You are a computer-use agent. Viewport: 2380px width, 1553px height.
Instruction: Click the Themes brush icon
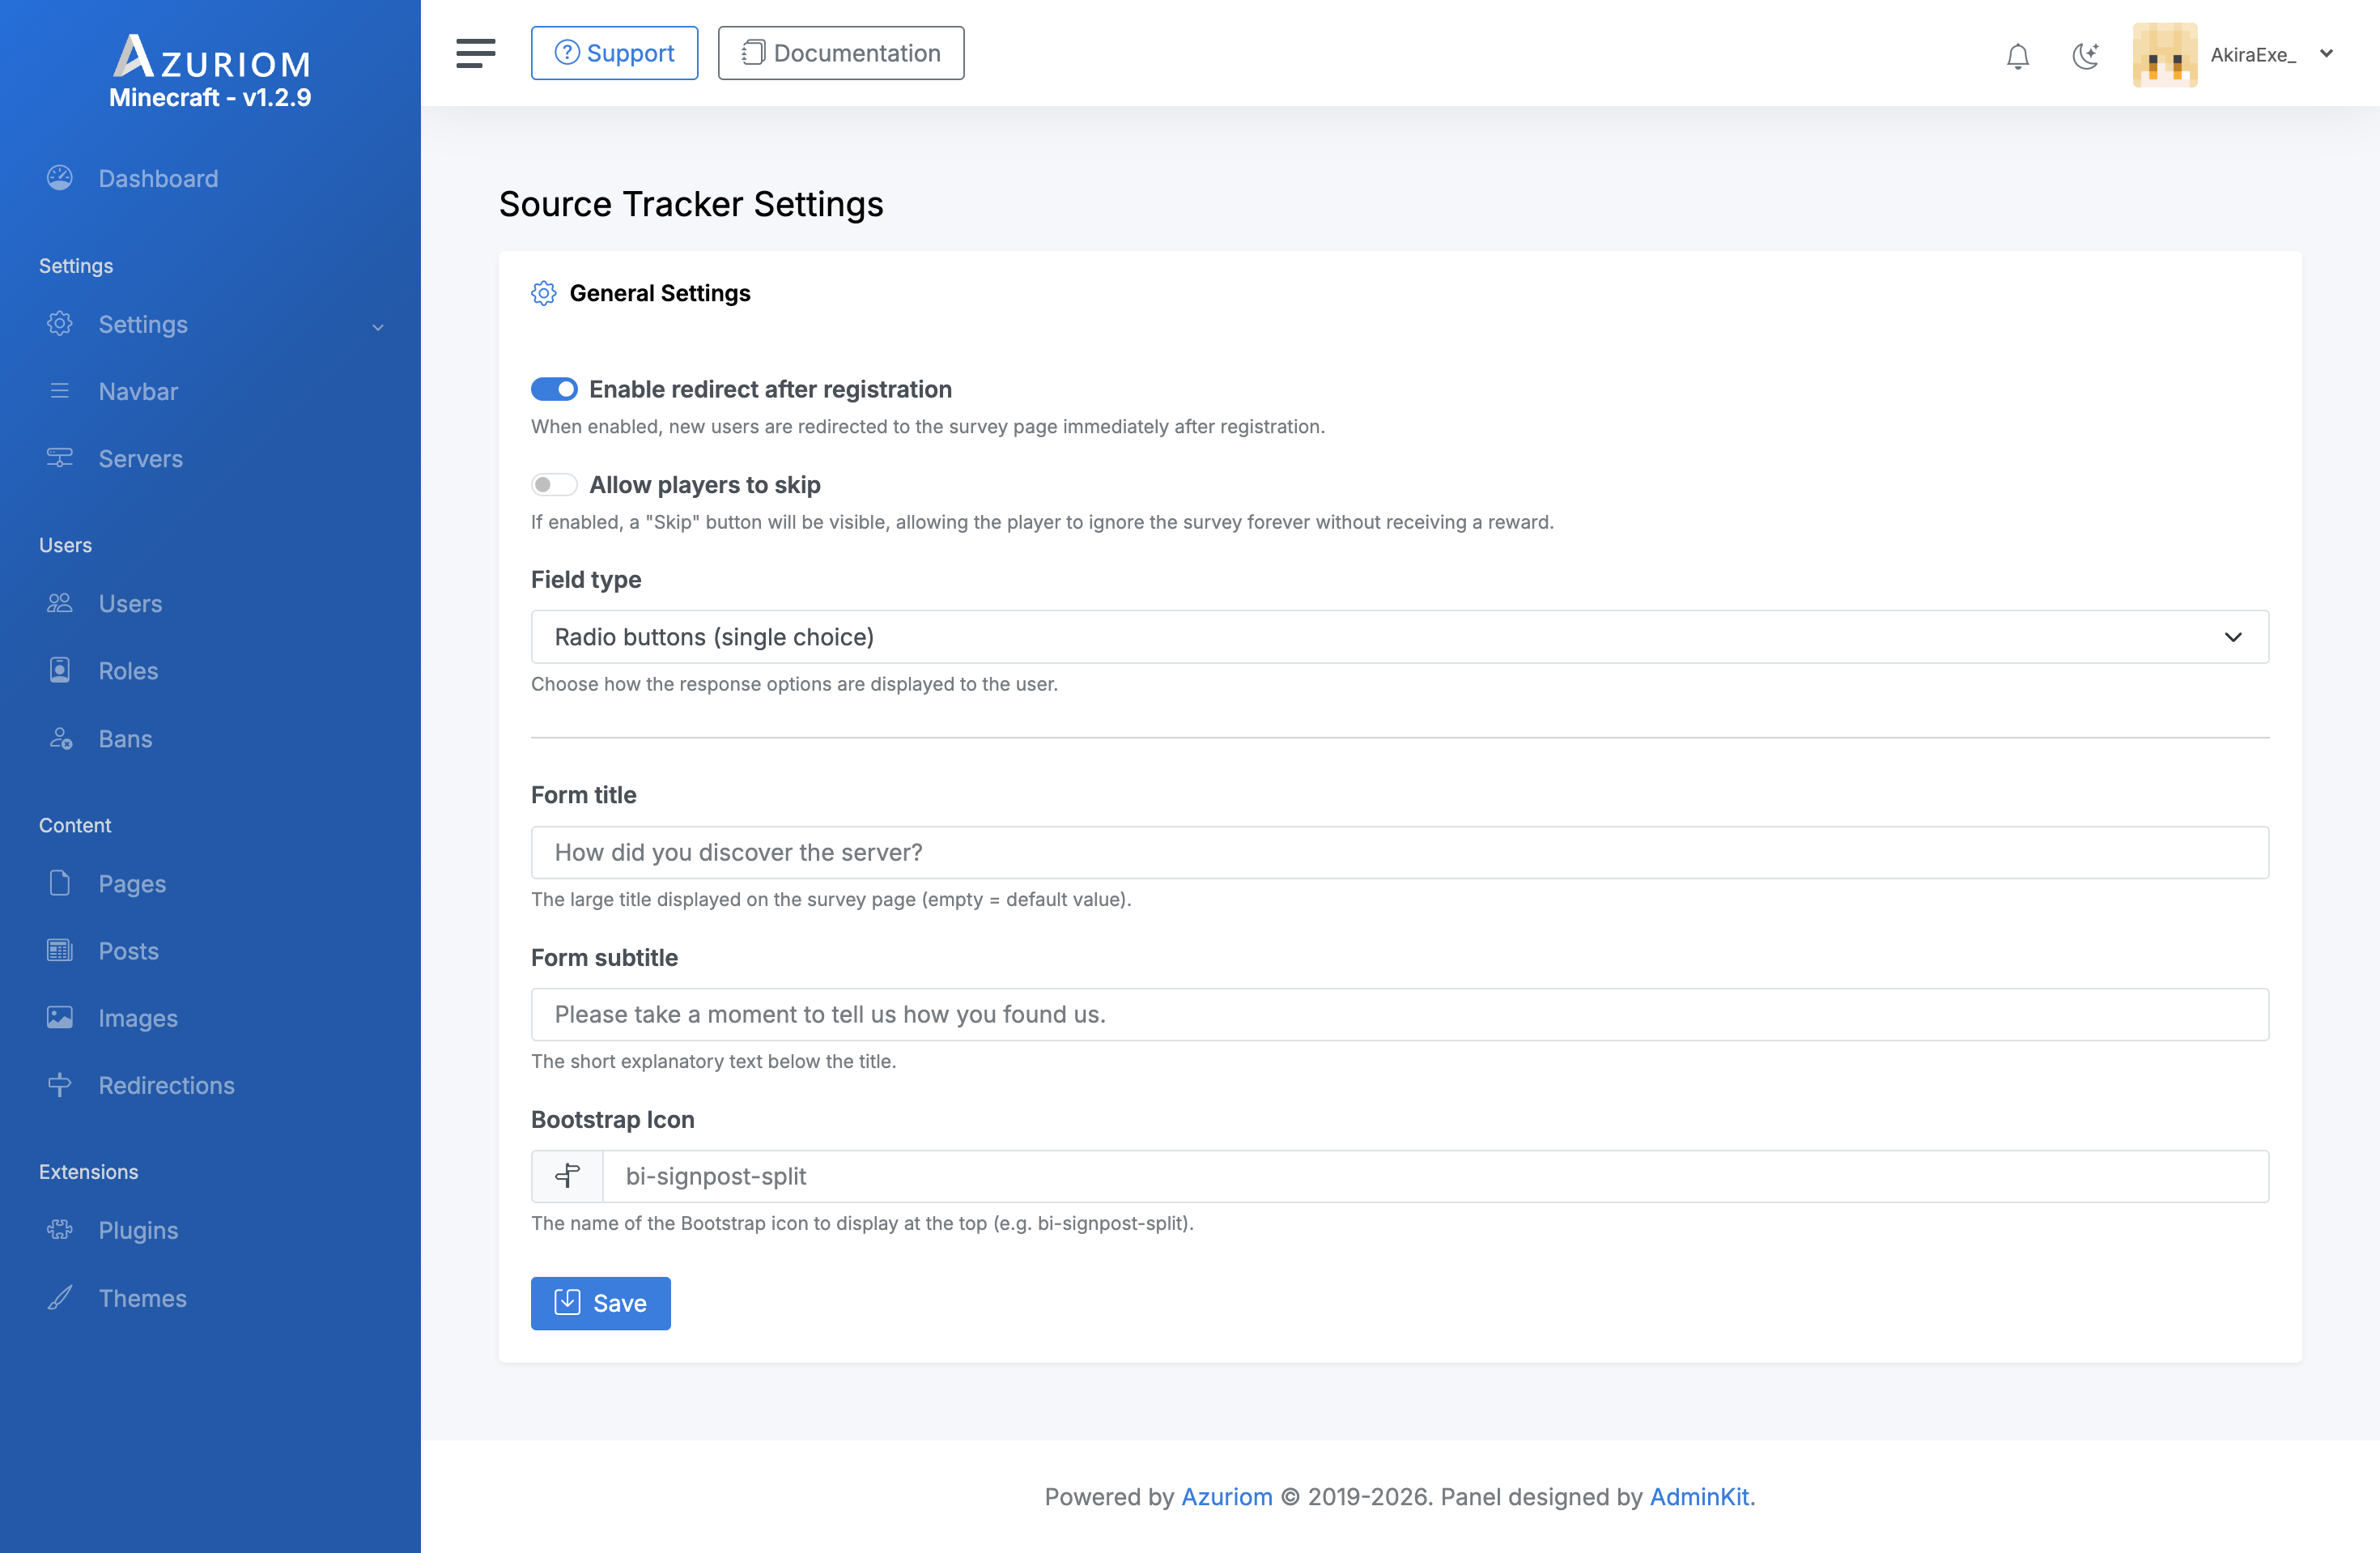[60, 1298]
